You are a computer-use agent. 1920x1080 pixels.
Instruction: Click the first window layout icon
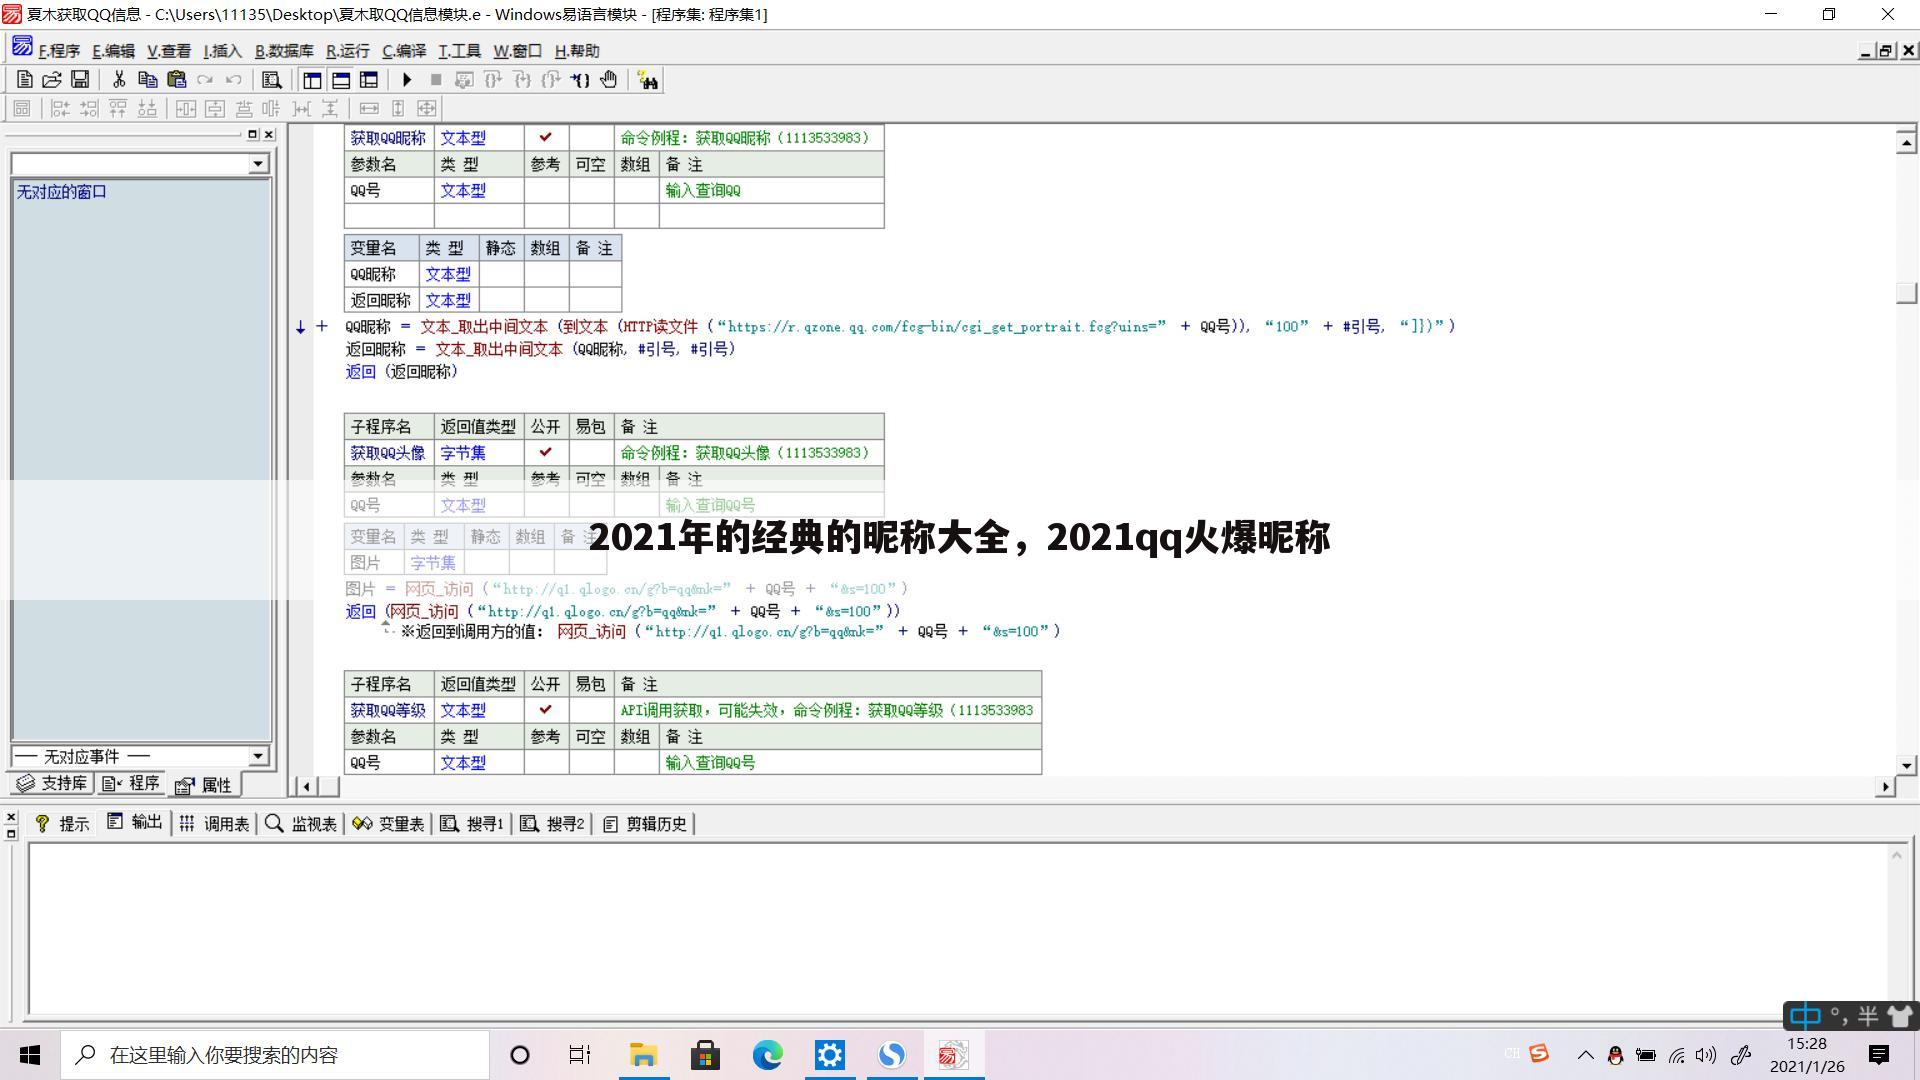pos(312,80)
